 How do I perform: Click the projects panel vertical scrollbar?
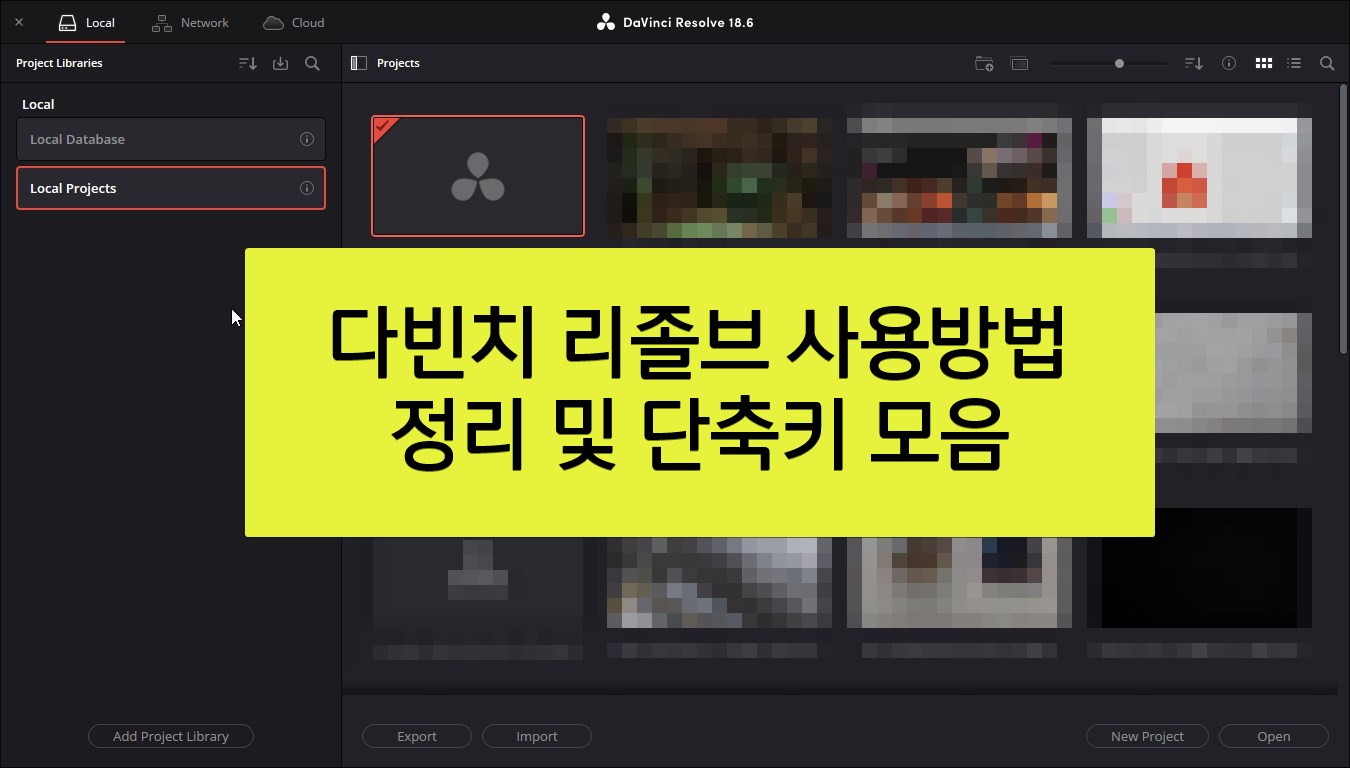pos(1343,220)
